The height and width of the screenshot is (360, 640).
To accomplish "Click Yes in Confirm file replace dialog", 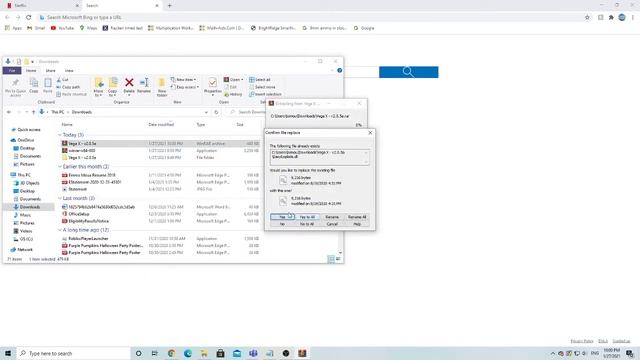I will pos(282,217).
